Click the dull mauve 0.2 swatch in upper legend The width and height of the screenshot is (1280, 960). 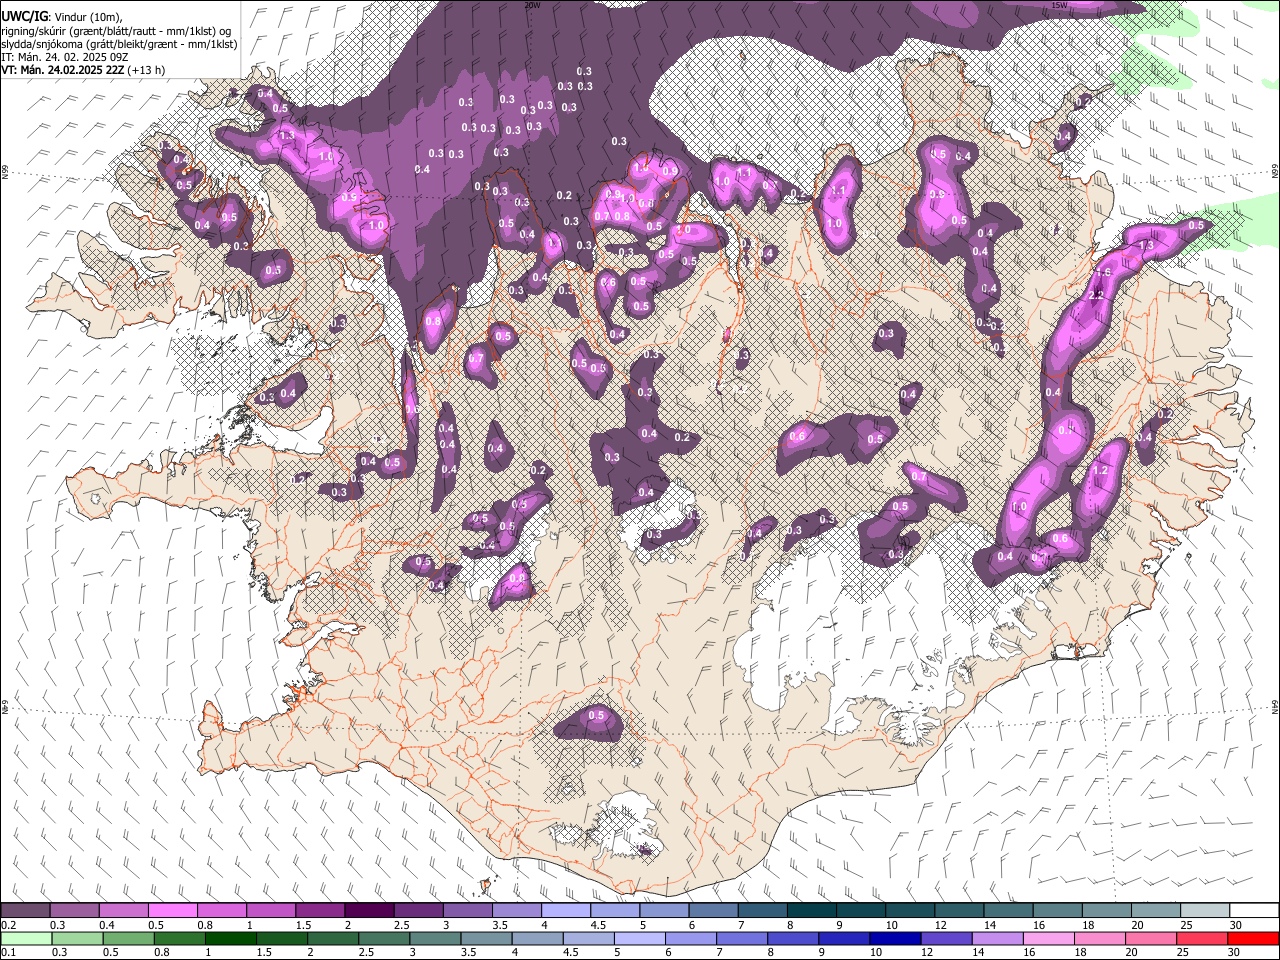coord(26,911)
